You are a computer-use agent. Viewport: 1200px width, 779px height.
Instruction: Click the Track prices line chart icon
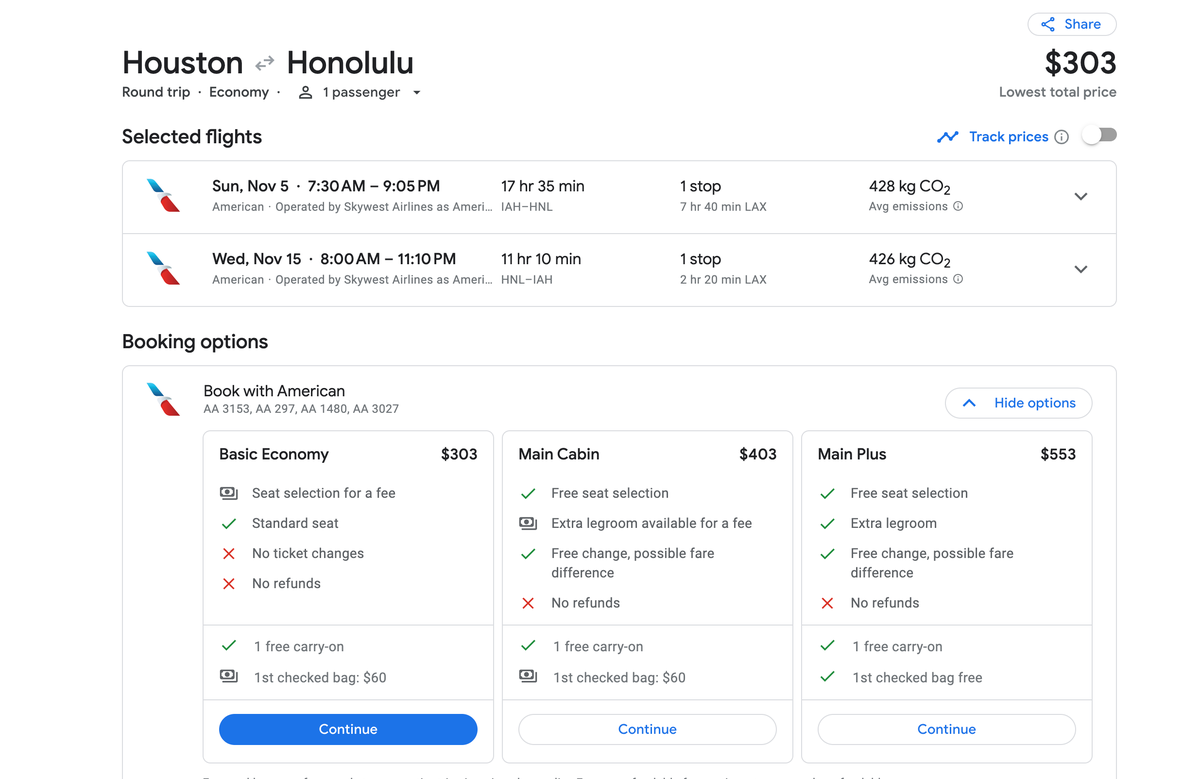click(x=948, y=136)
